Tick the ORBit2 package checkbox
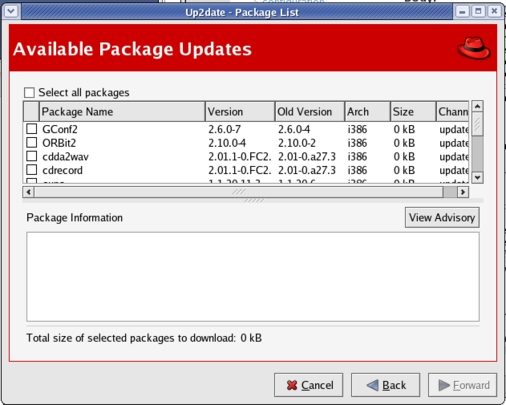 pyautogui.click(x=32, y=142)
